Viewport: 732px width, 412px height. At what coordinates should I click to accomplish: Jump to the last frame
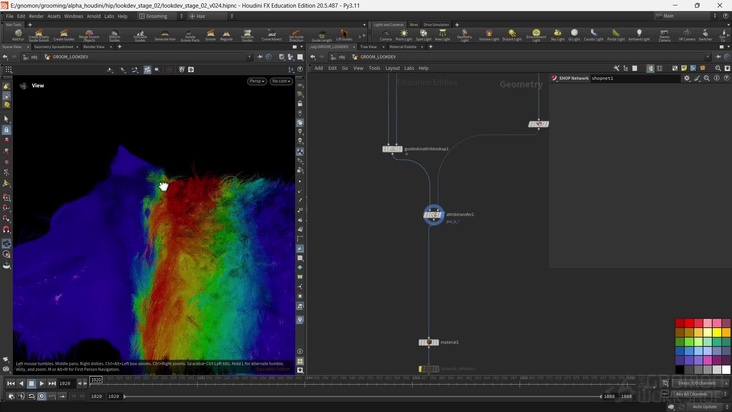click(52, 384)
